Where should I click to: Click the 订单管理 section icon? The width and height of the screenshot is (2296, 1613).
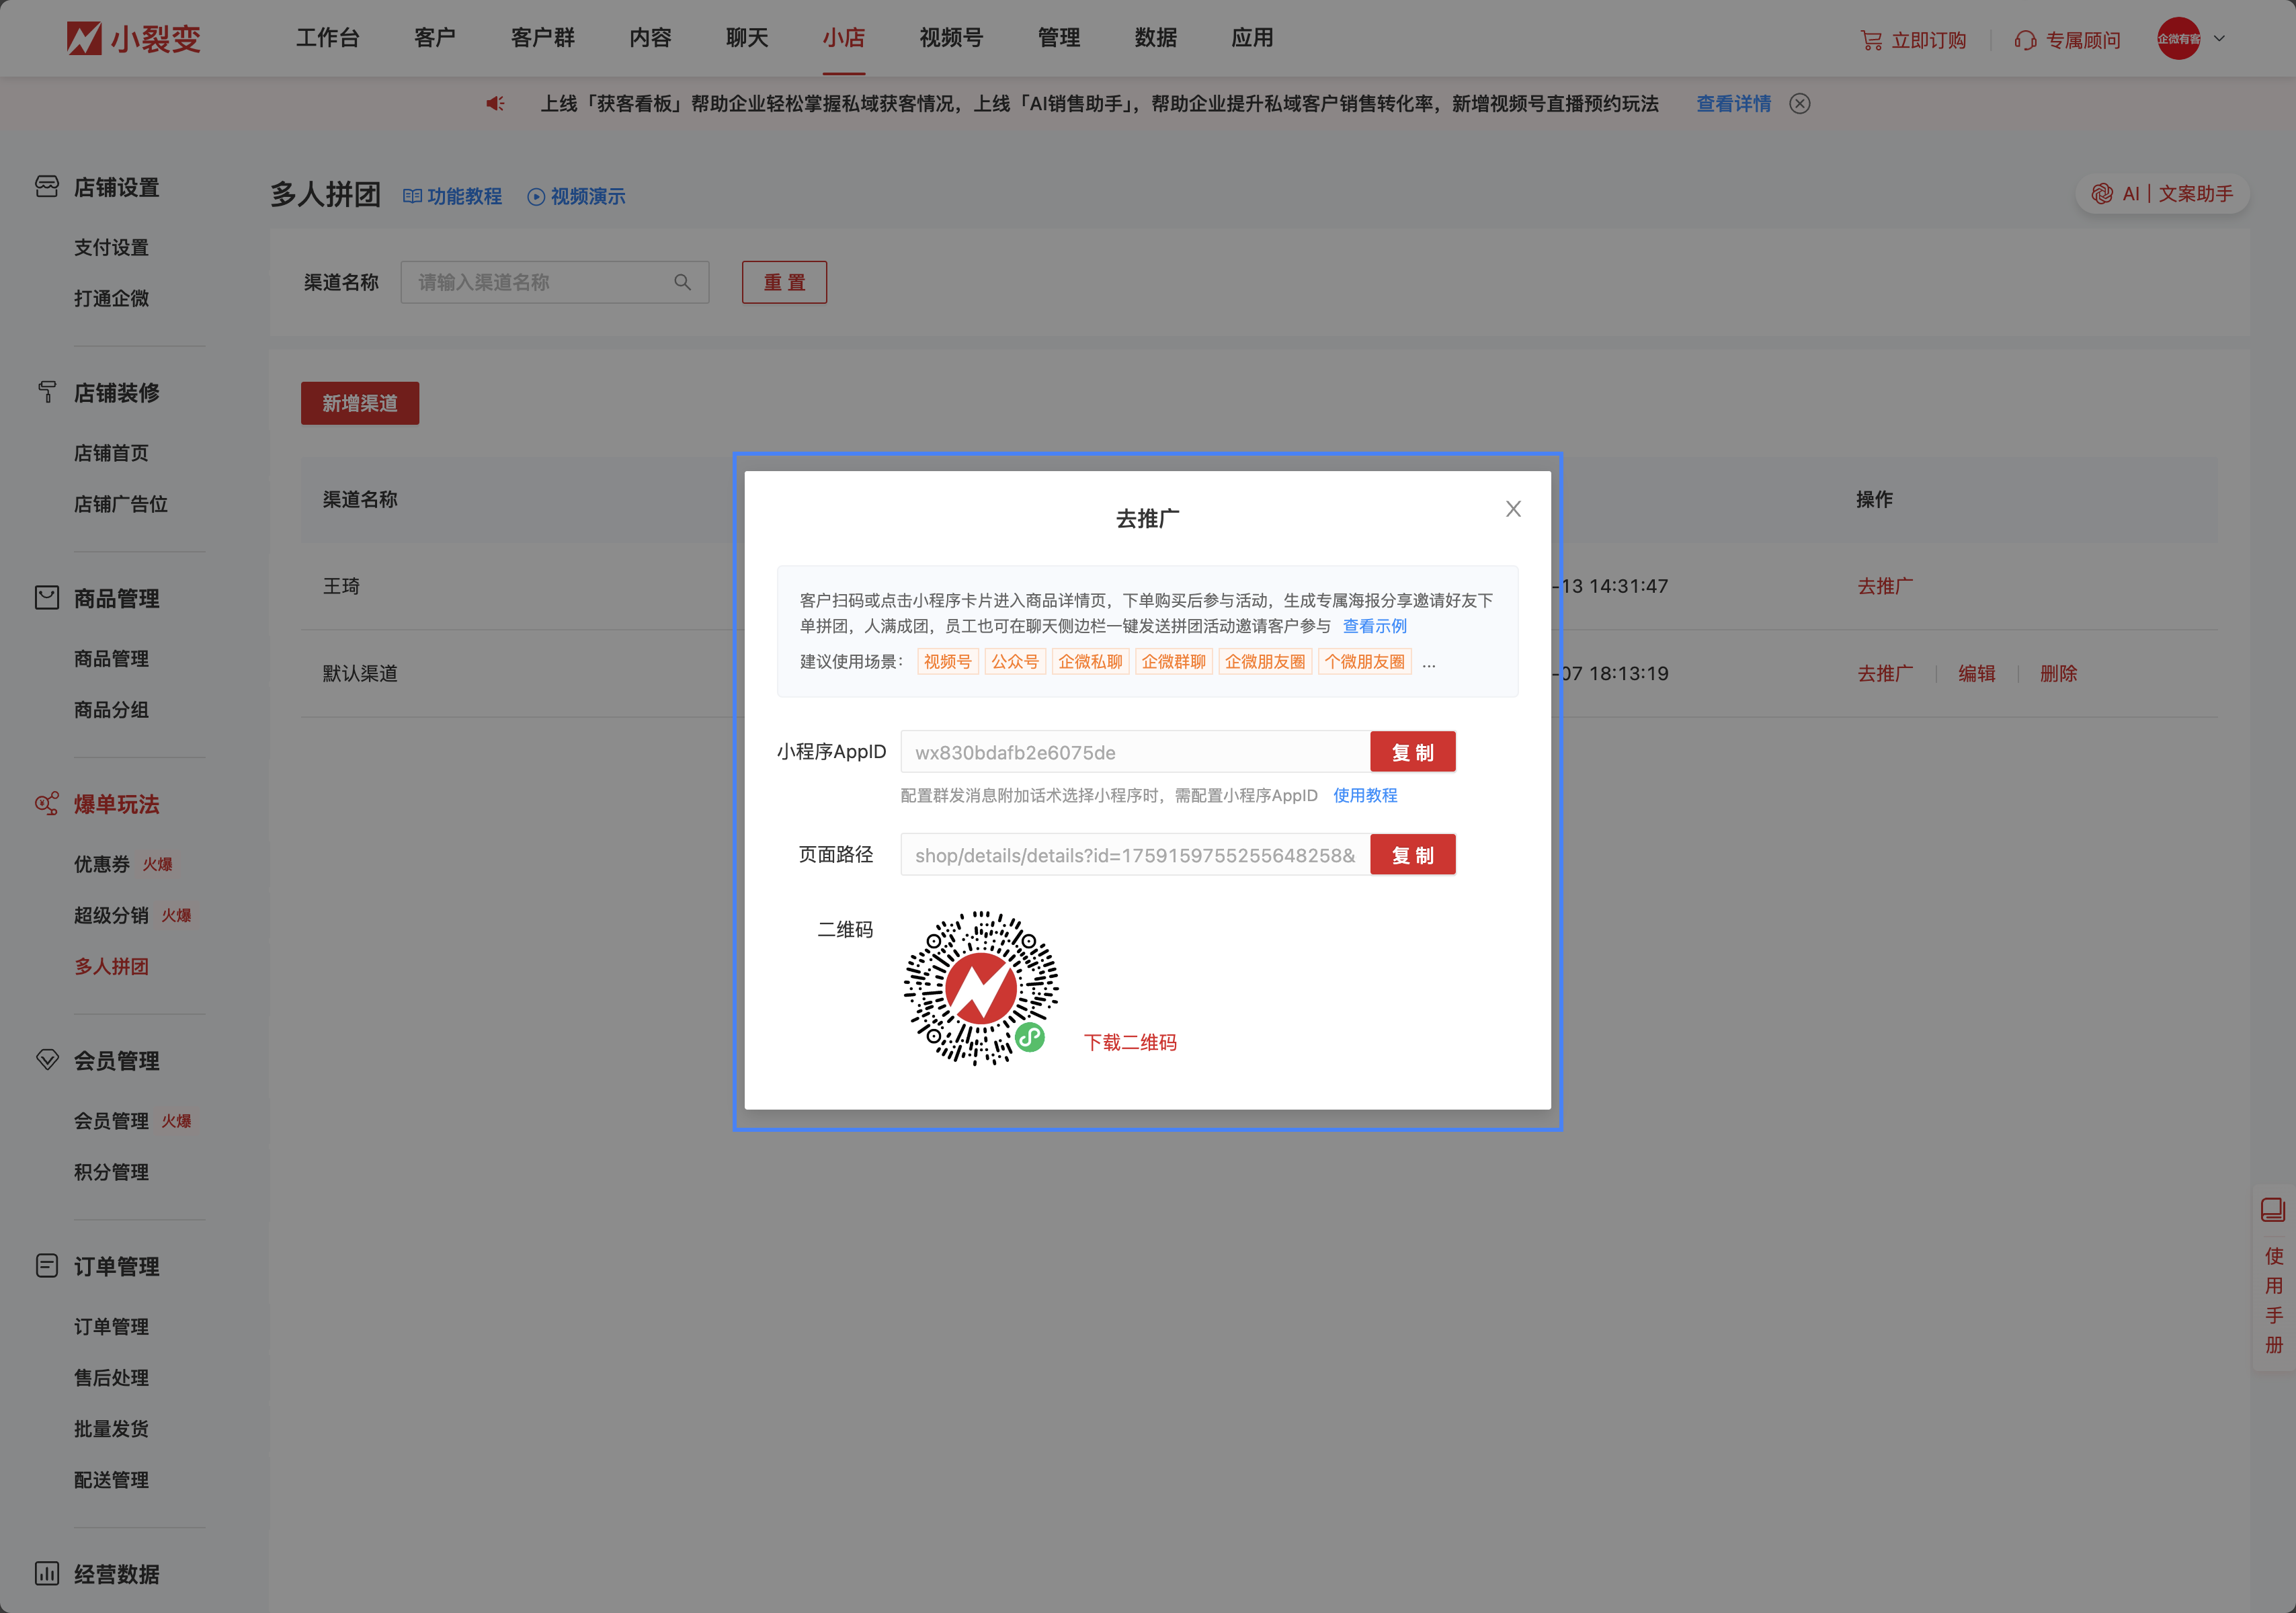click(x=46, y=1266)
